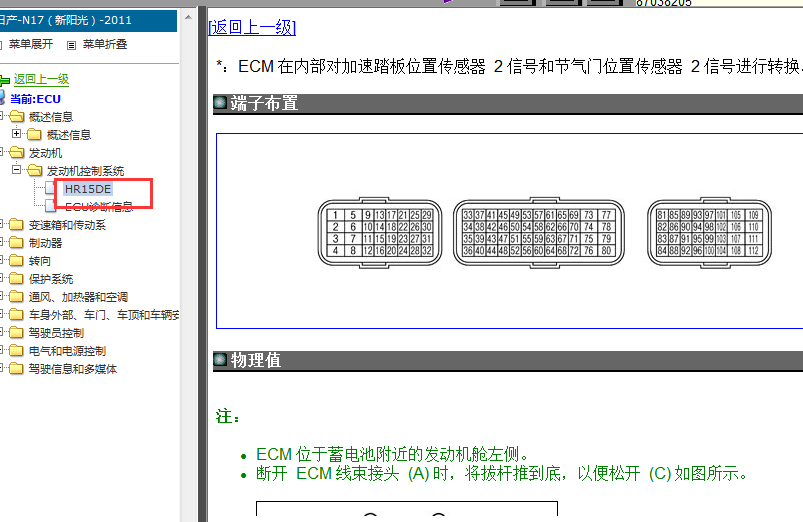Screen dimensions: 803x522
Task: Click the note about 断开 ECM 线束接头
Action: 502,473
